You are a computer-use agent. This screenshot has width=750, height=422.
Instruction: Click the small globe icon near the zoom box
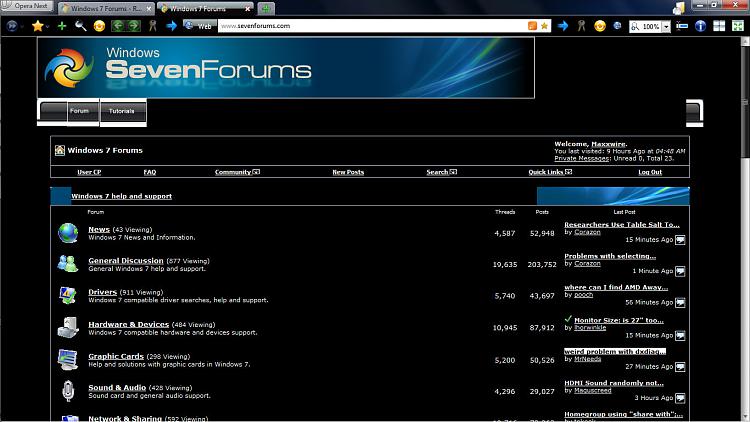(618, 26)
